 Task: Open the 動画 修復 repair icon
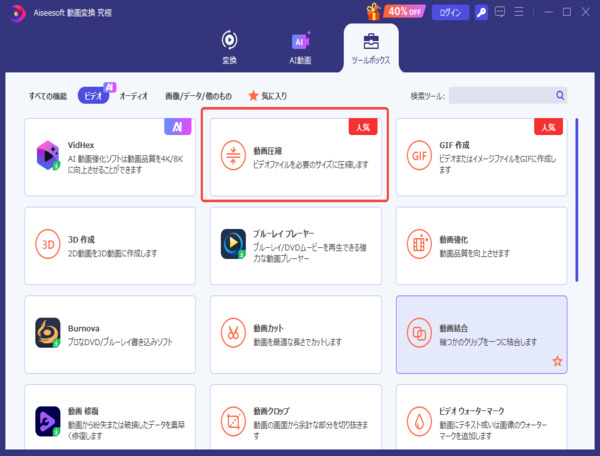[x=48, y=422]
